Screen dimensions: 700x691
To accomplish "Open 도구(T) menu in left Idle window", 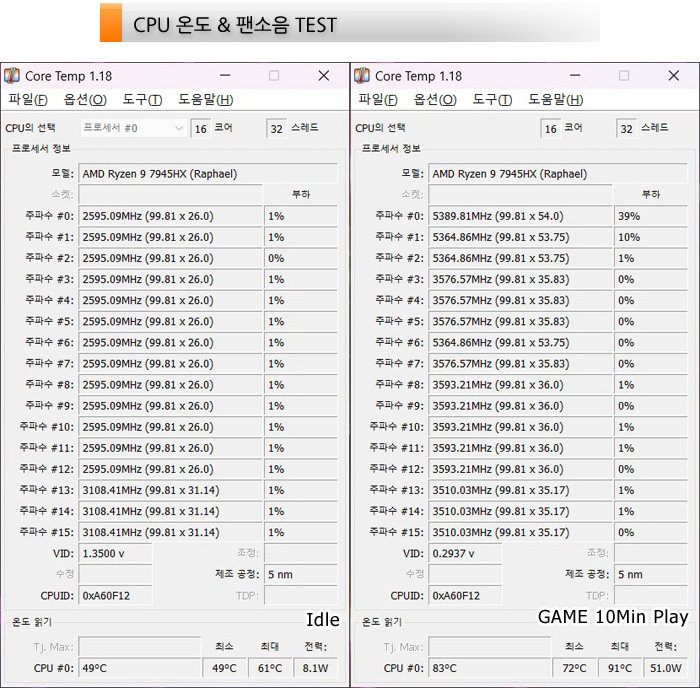I will (x=142, y=99).
